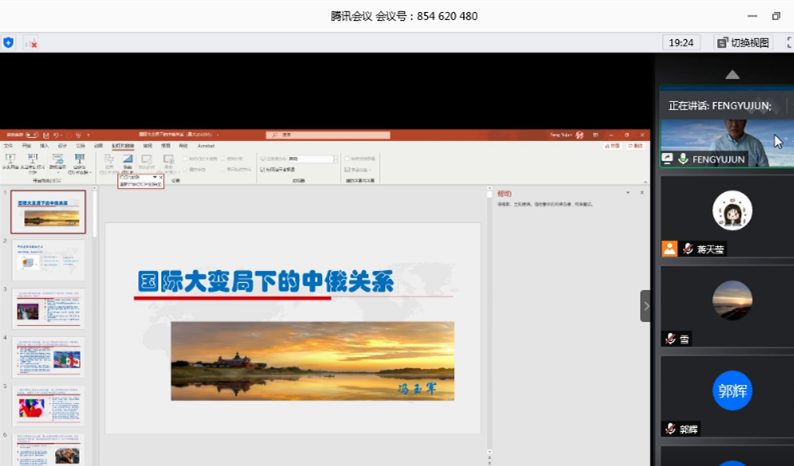Click the 19:24 meeting timer

681,43
